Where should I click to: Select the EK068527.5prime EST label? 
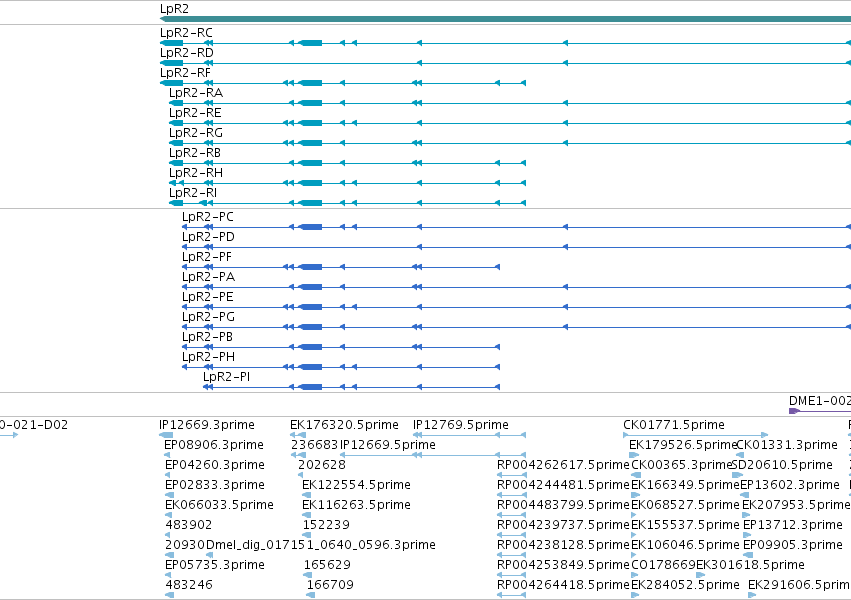(685, 506)
